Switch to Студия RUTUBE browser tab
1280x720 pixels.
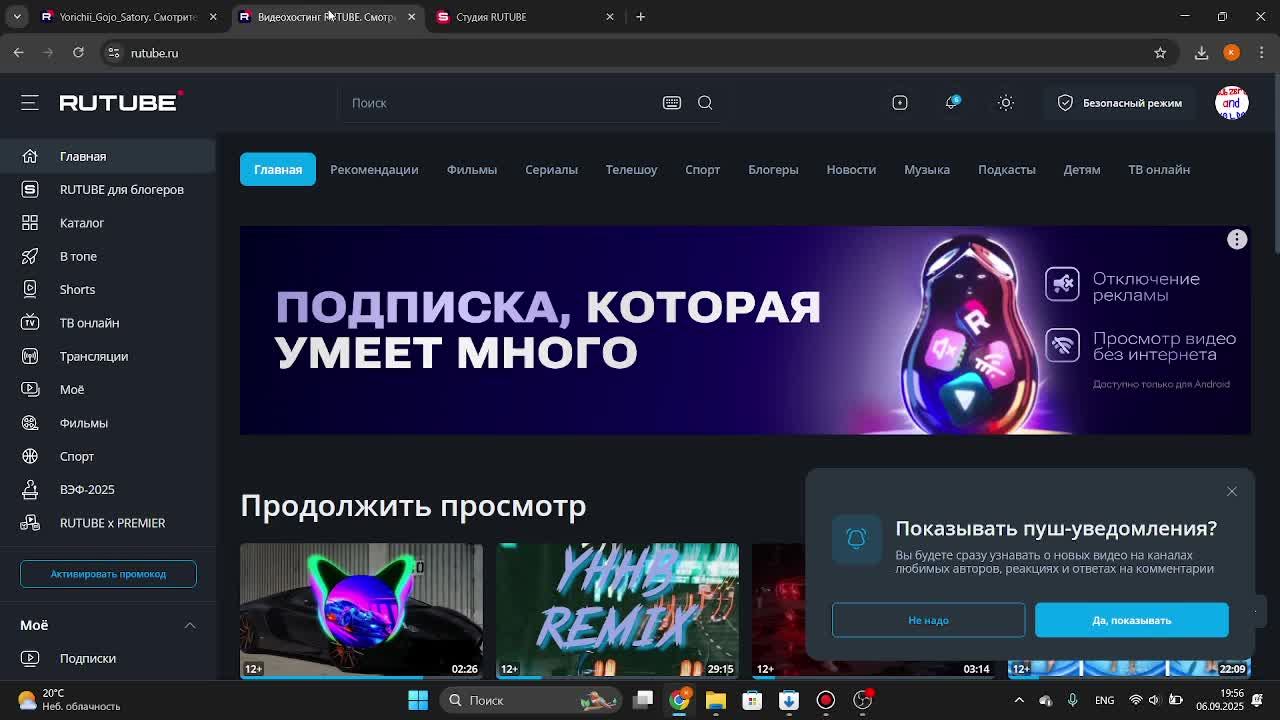[525, 17]
